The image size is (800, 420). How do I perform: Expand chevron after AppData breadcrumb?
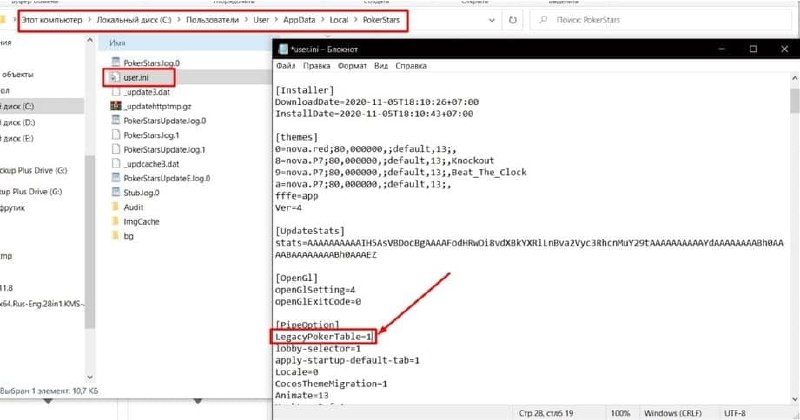click(322, 20)
